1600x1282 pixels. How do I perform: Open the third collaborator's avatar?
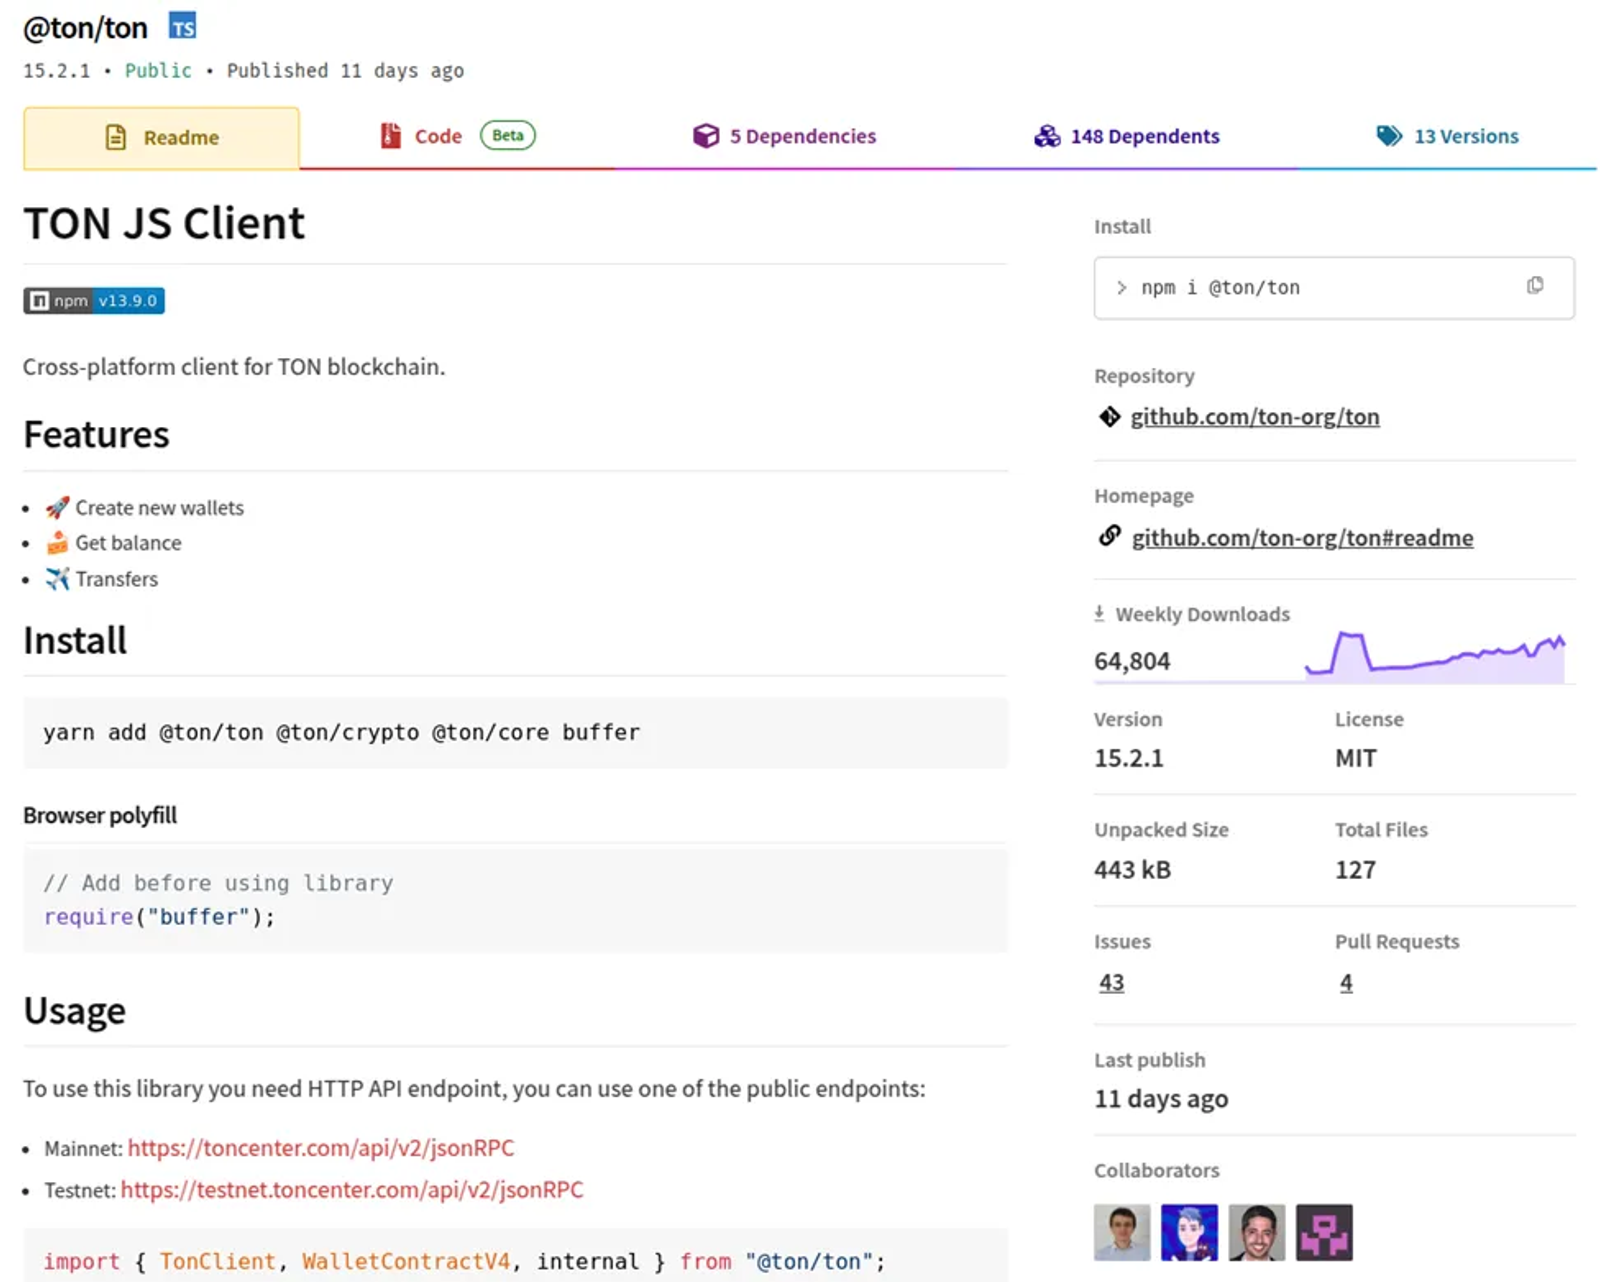pyautogui.click(x=1256, y=1232)
